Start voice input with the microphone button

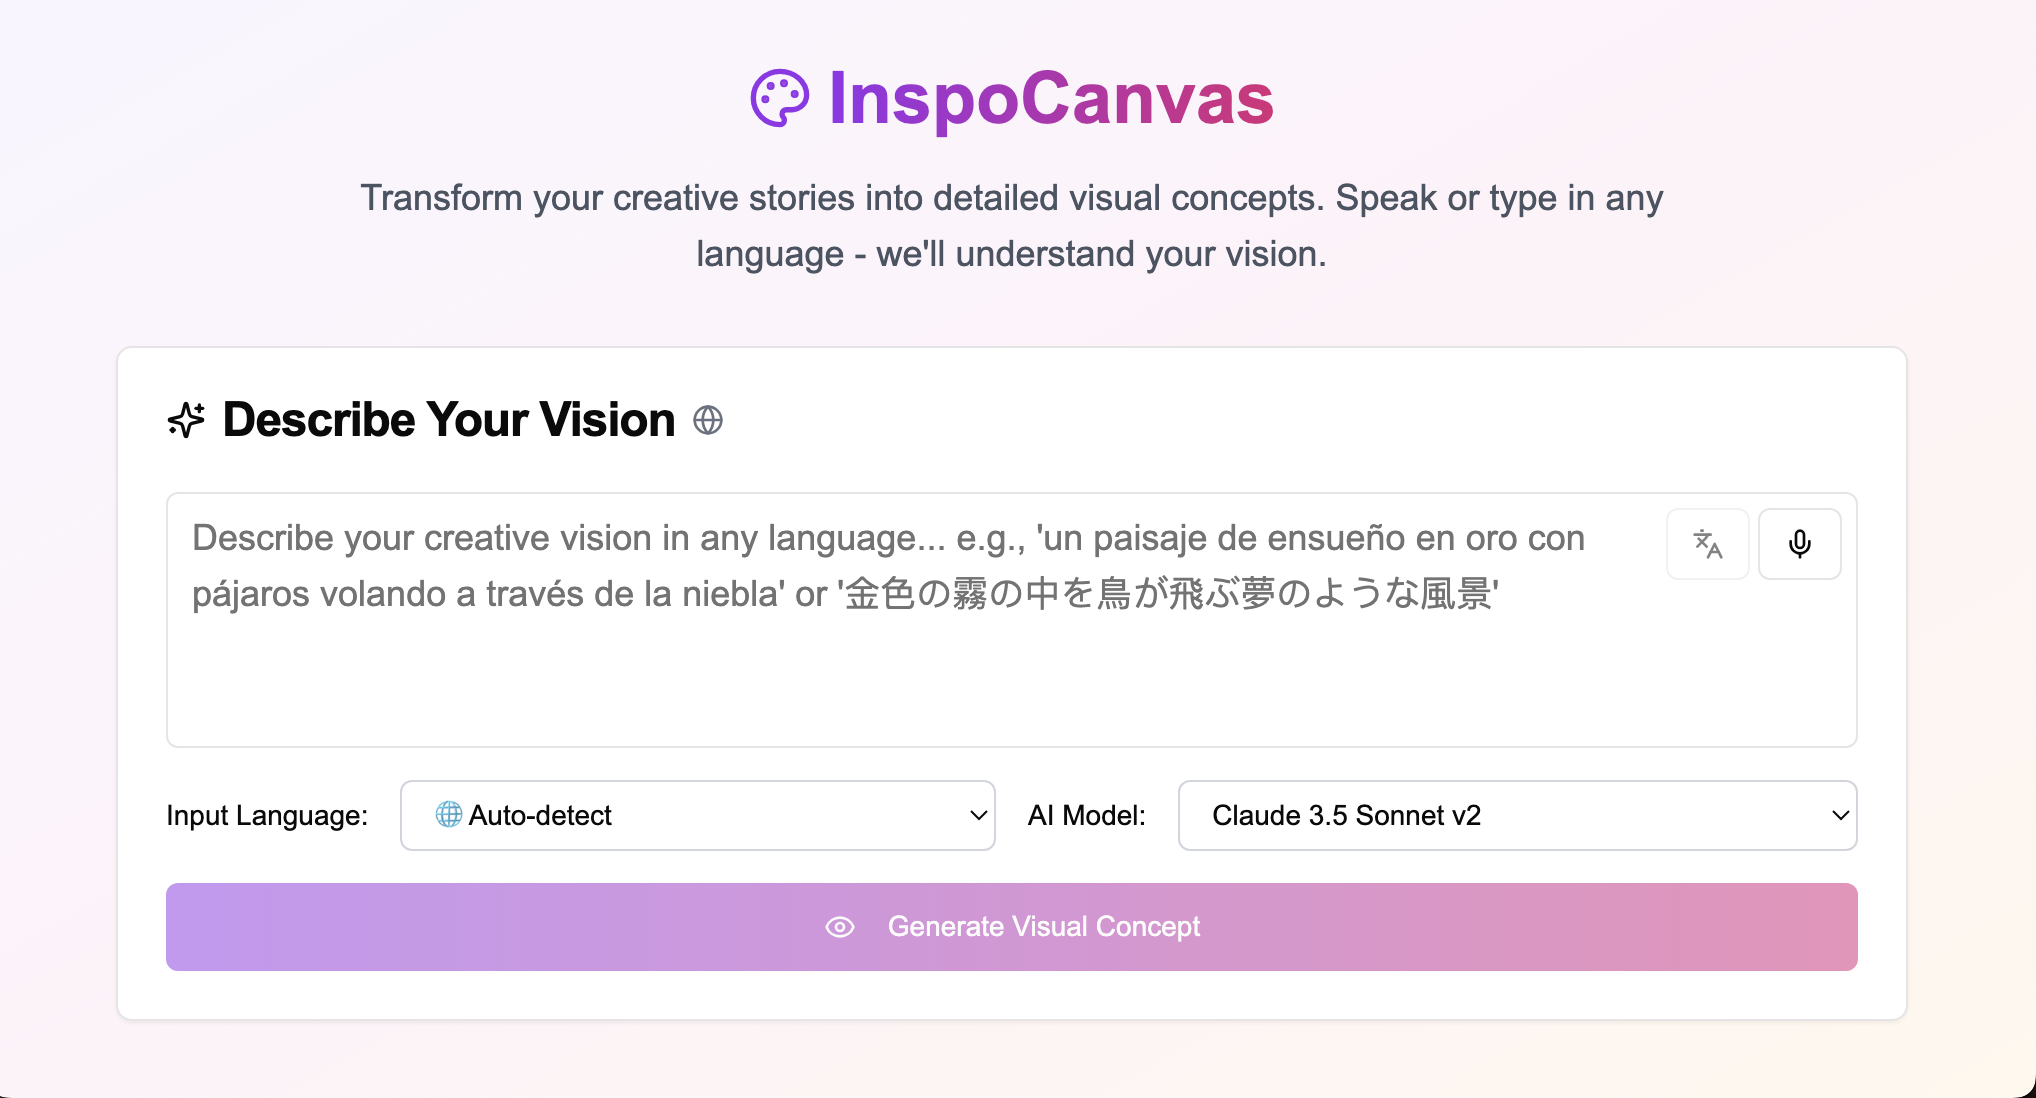(1800, 544)
